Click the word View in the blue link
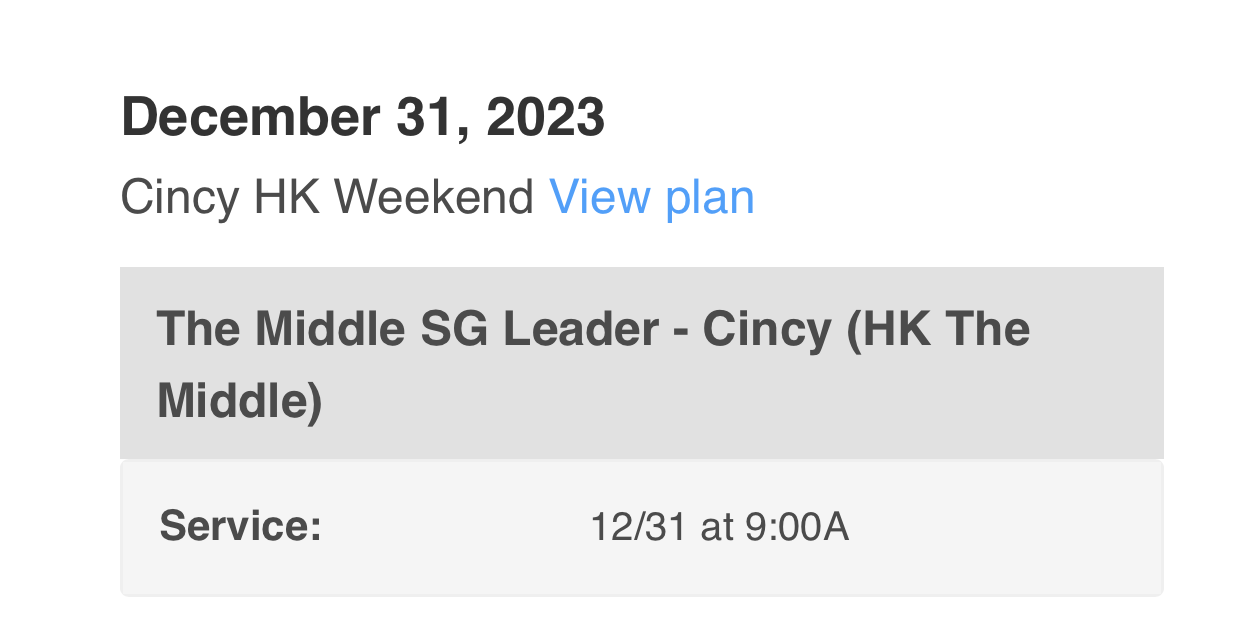This screenshot has width=1257, height=623. (597, 197)
